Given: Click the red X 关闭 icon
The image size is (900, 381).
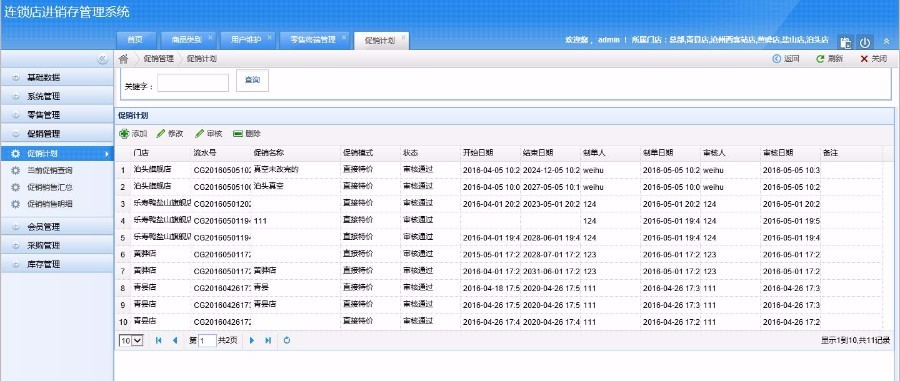Looking at the screenshot, I should [x=864, y=59].
